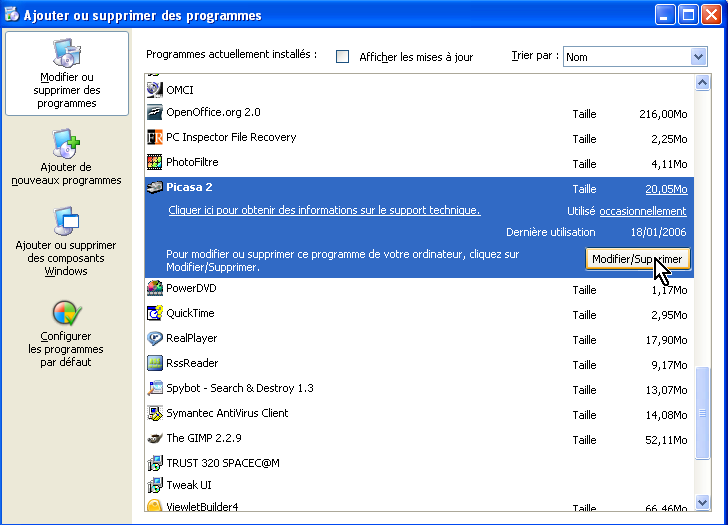Click the 18/01/2006 last used date

coord(658,232)
